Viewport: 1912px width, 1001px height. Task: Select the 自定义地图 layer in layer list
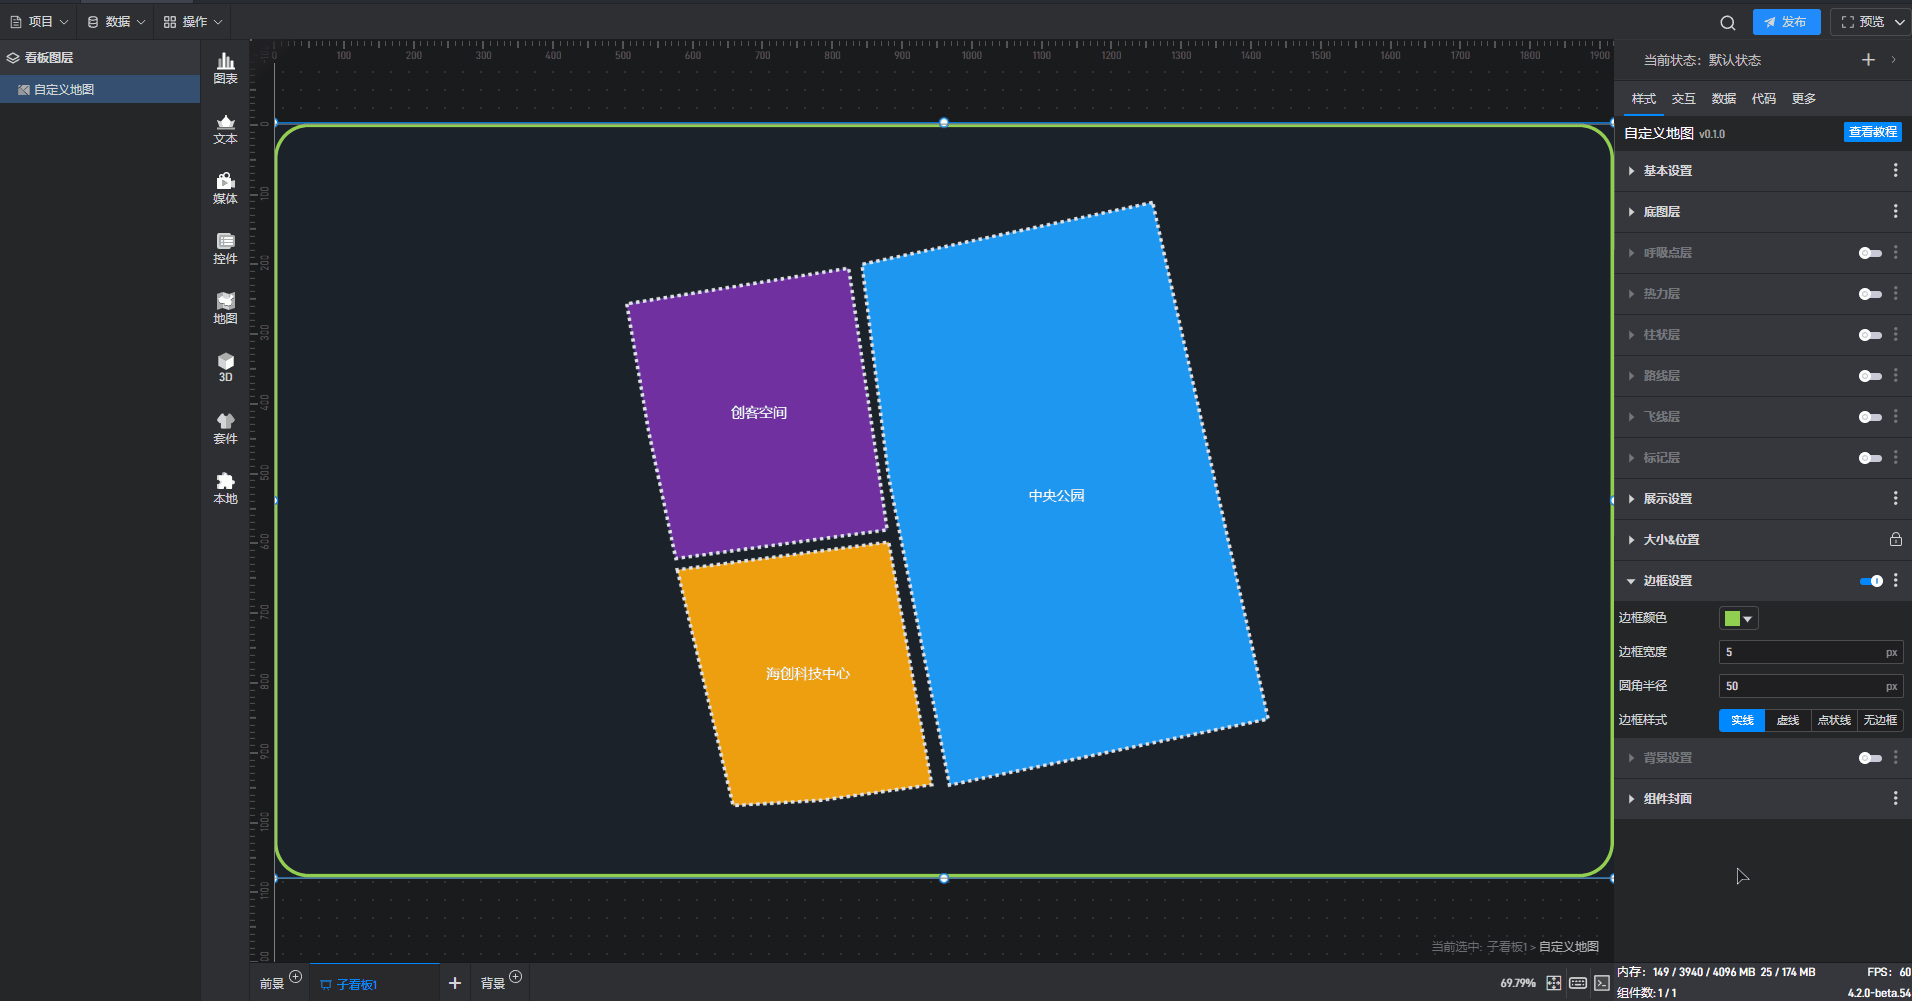100,89
